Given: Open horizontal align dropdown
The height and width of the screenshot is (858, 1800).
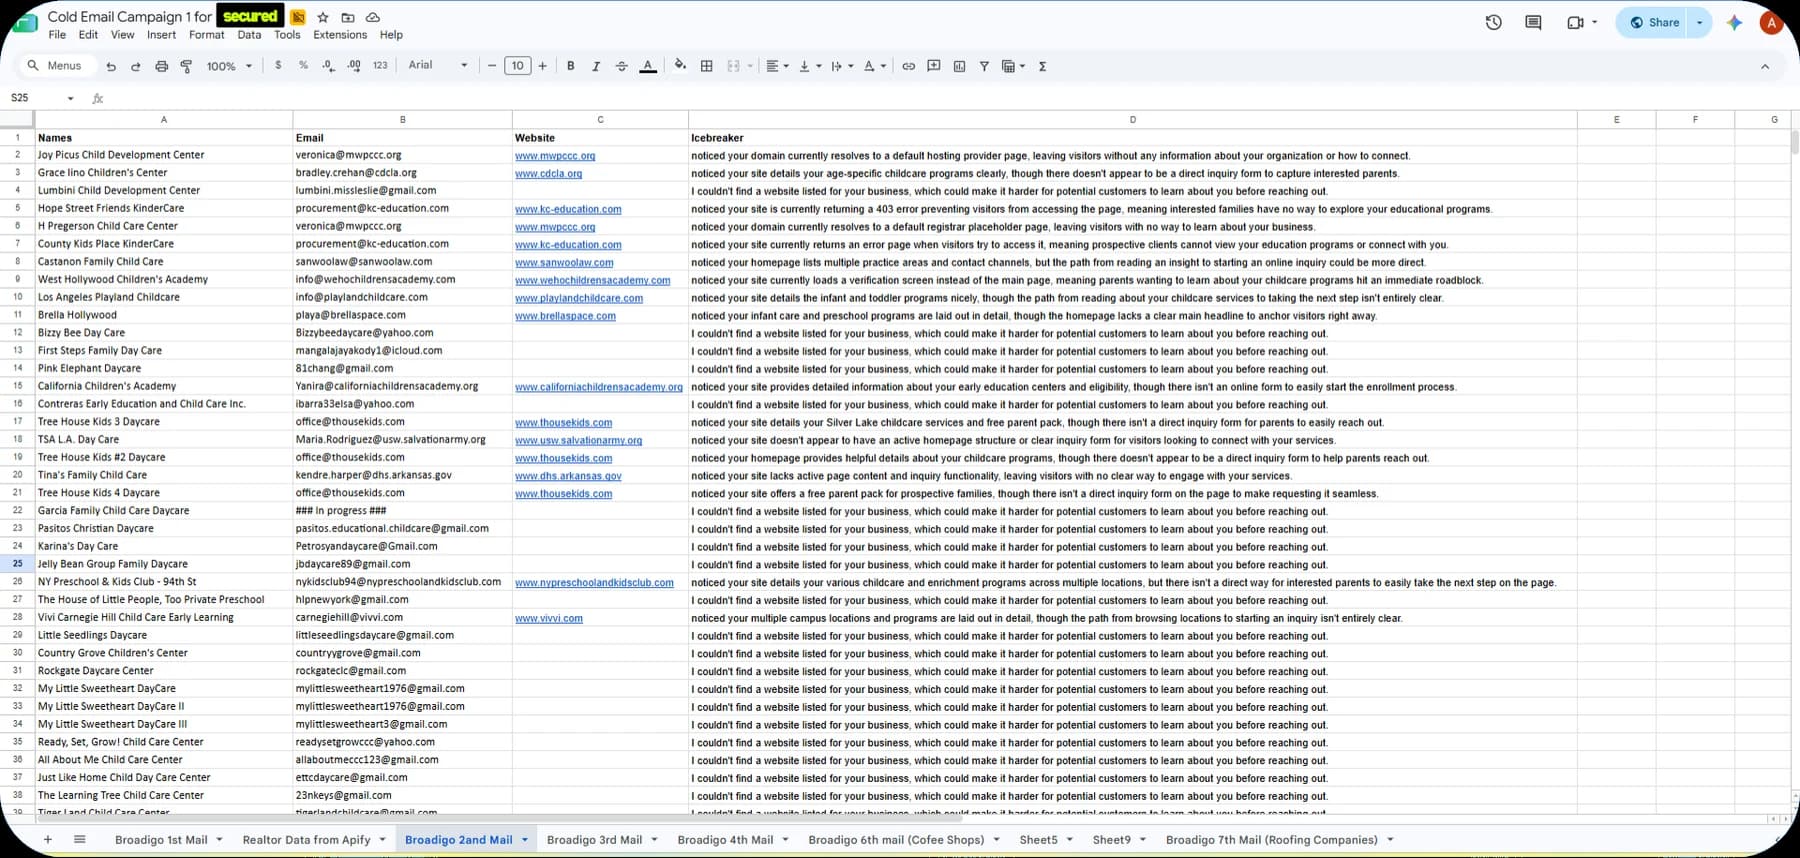Looking at the screenshot, I should [777, 66].
